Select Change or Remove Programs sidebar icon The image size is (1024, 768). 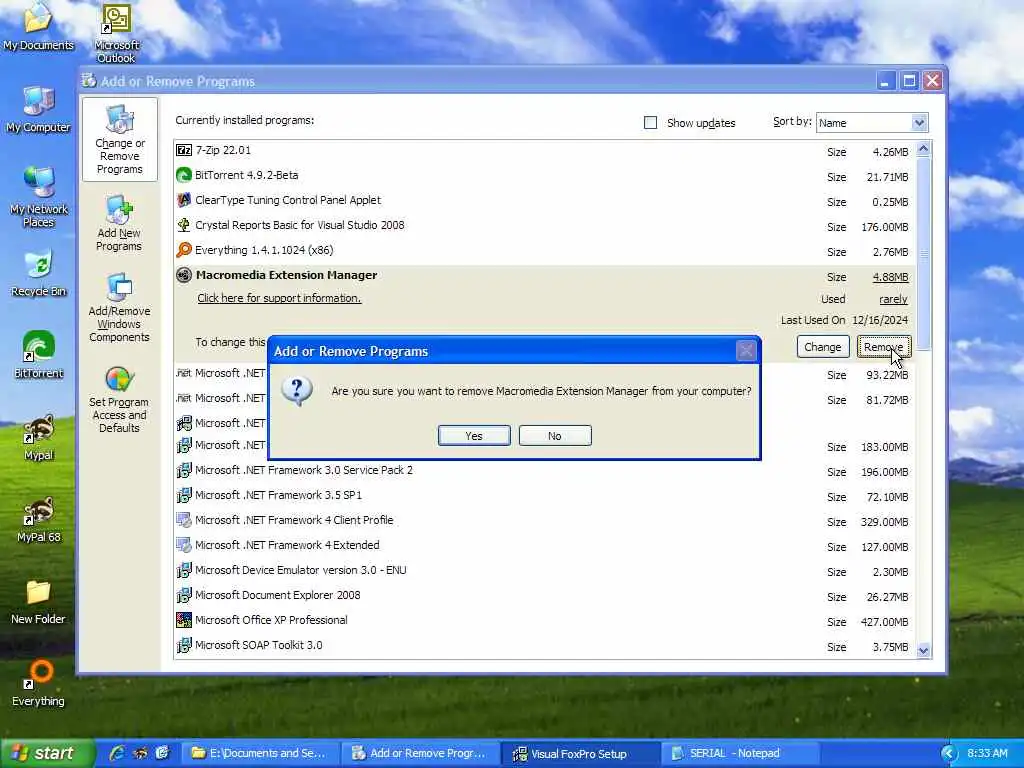click(x=120, y=139)
